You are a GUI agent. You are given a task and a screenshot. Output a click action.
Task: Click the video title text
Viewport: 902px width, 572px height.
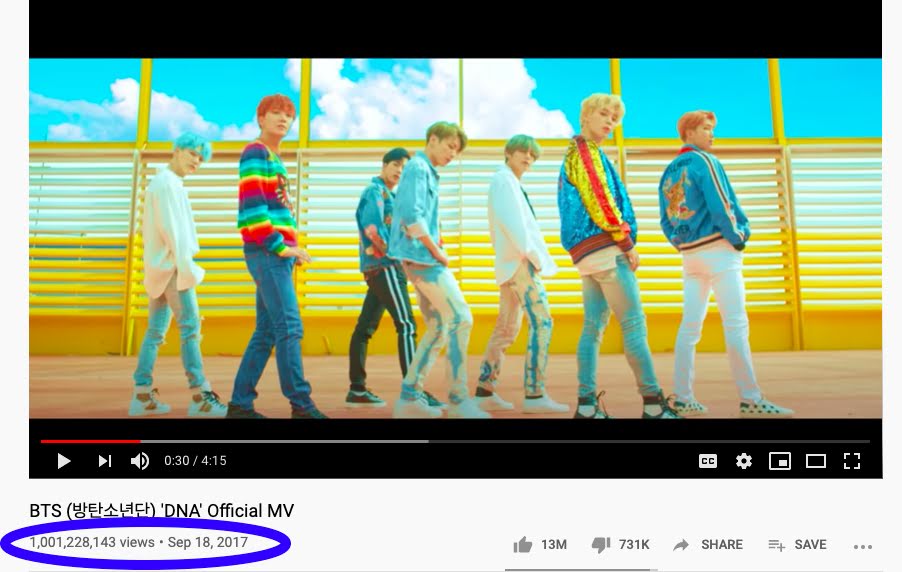162,510
